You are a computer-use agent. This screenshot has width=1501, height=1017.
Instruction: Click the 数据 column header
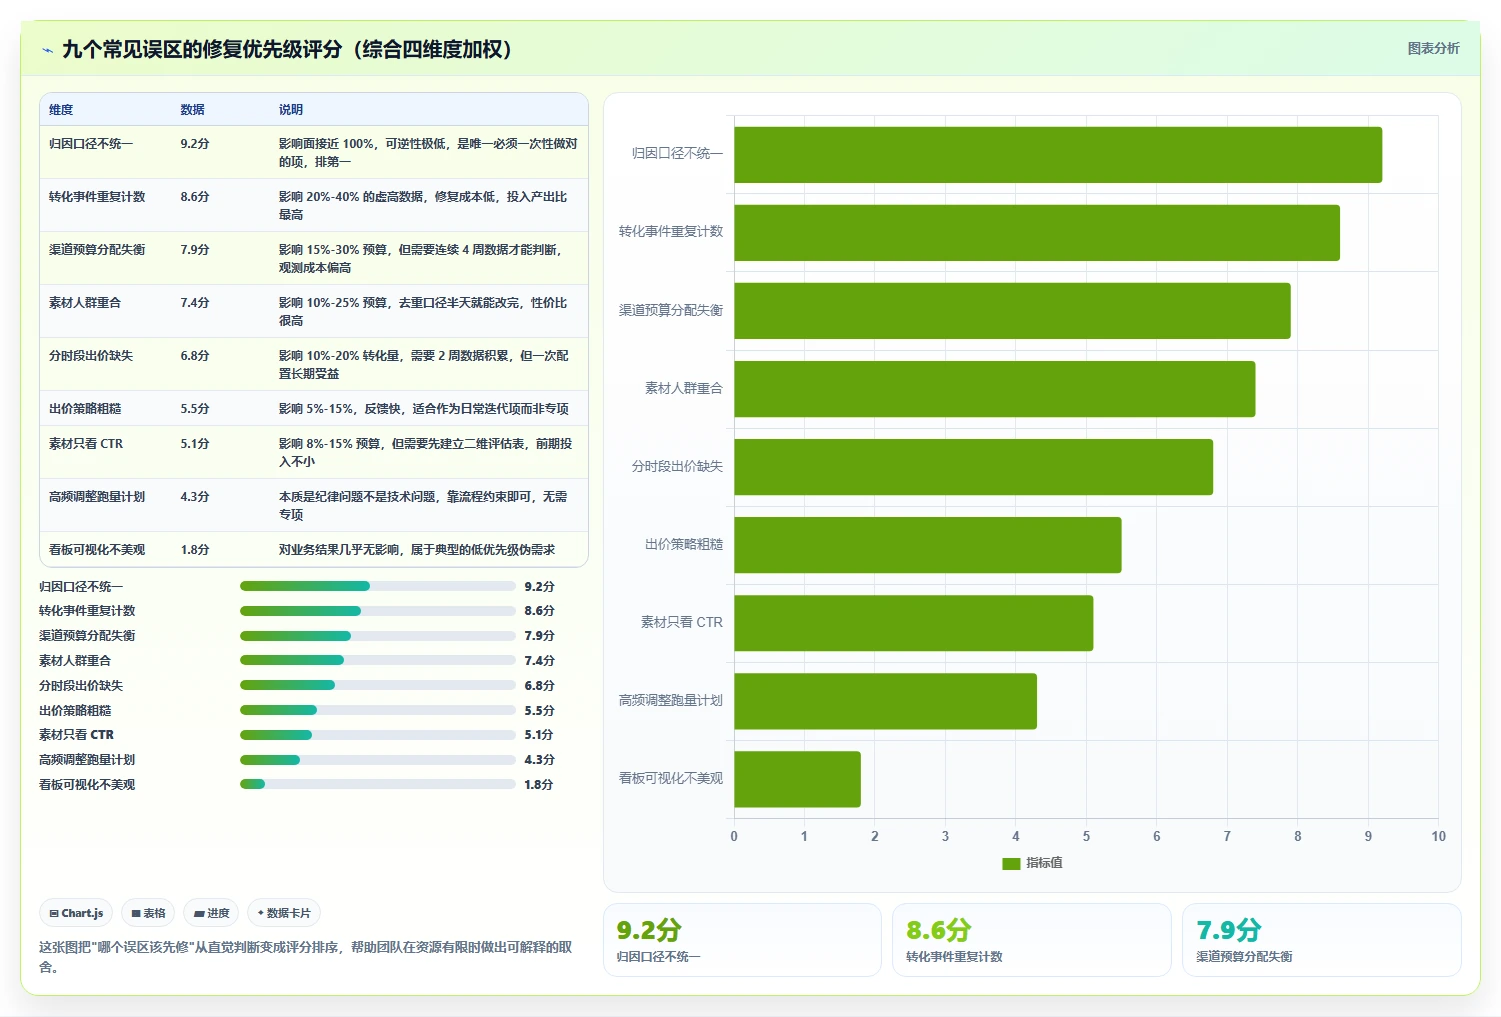tap(192, 110)
